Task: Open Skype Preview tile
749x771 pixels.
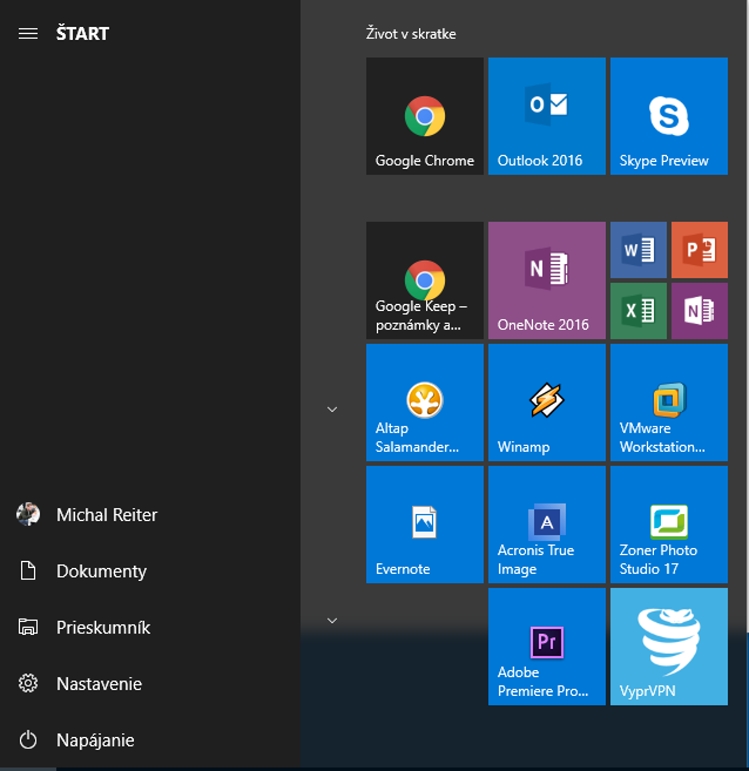Action: (668, 116)
